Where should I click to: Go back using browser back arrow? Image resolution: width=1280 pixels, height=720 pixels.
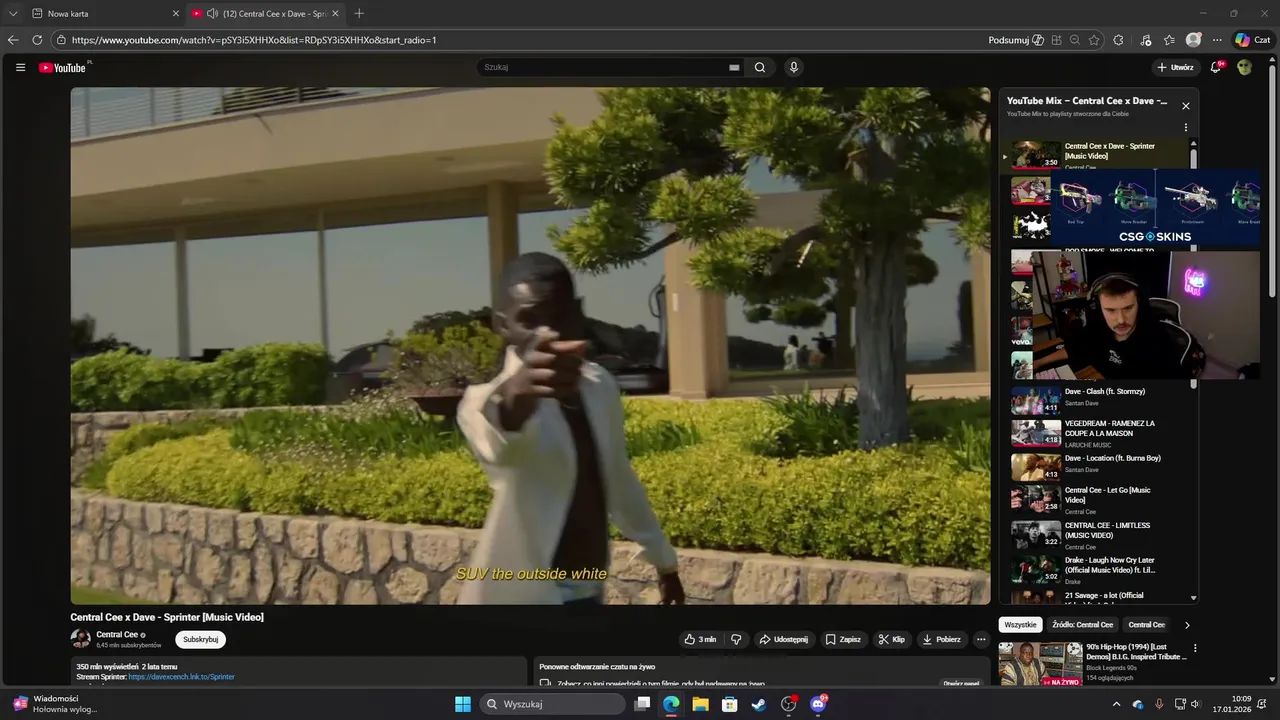pos(13,40)
